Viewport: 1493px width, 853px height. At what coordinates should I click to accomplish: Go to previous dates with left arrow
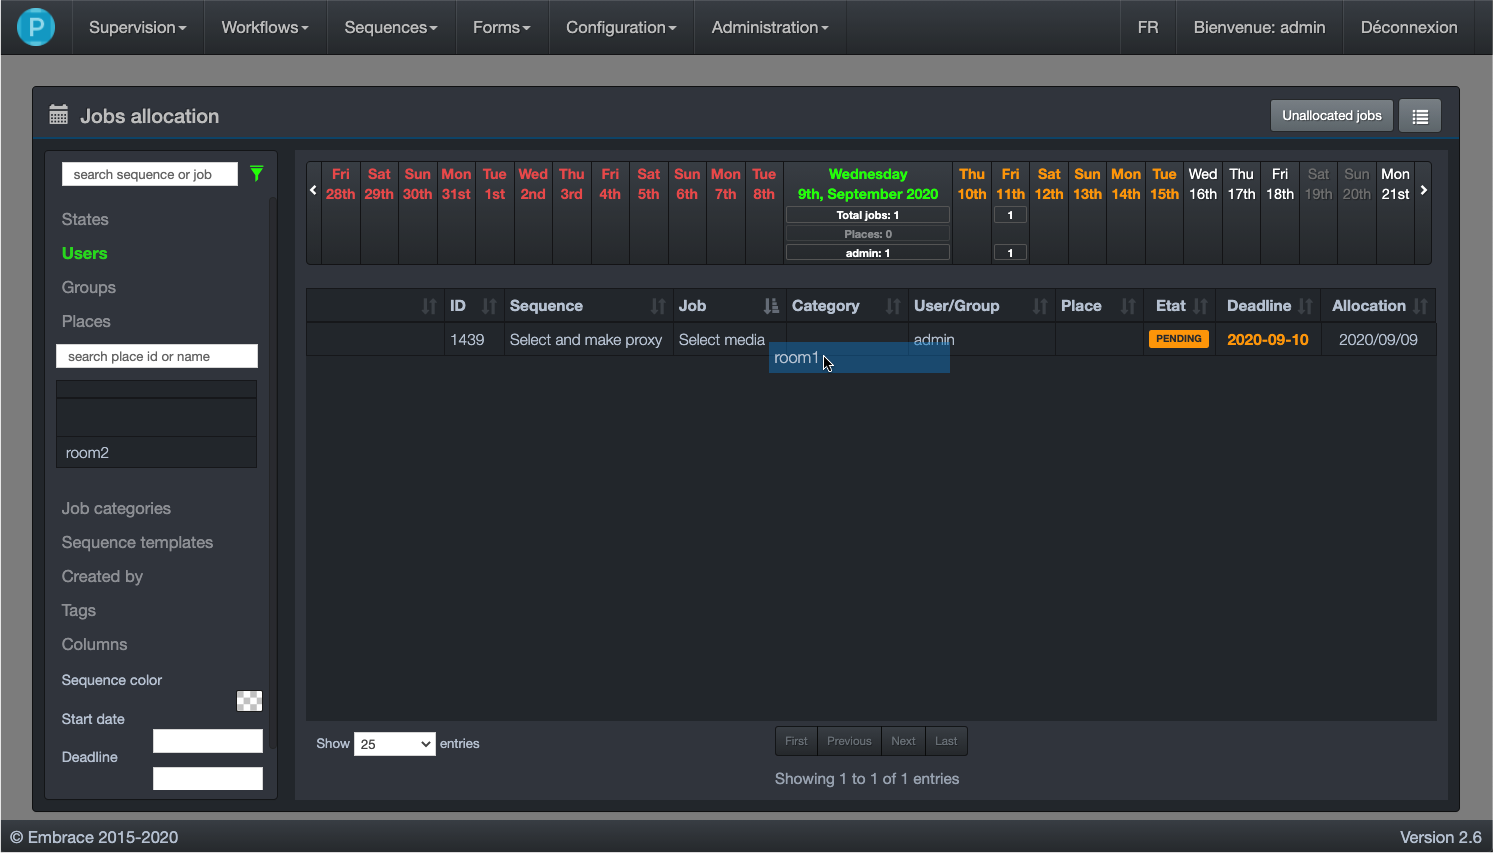(313, 190)
